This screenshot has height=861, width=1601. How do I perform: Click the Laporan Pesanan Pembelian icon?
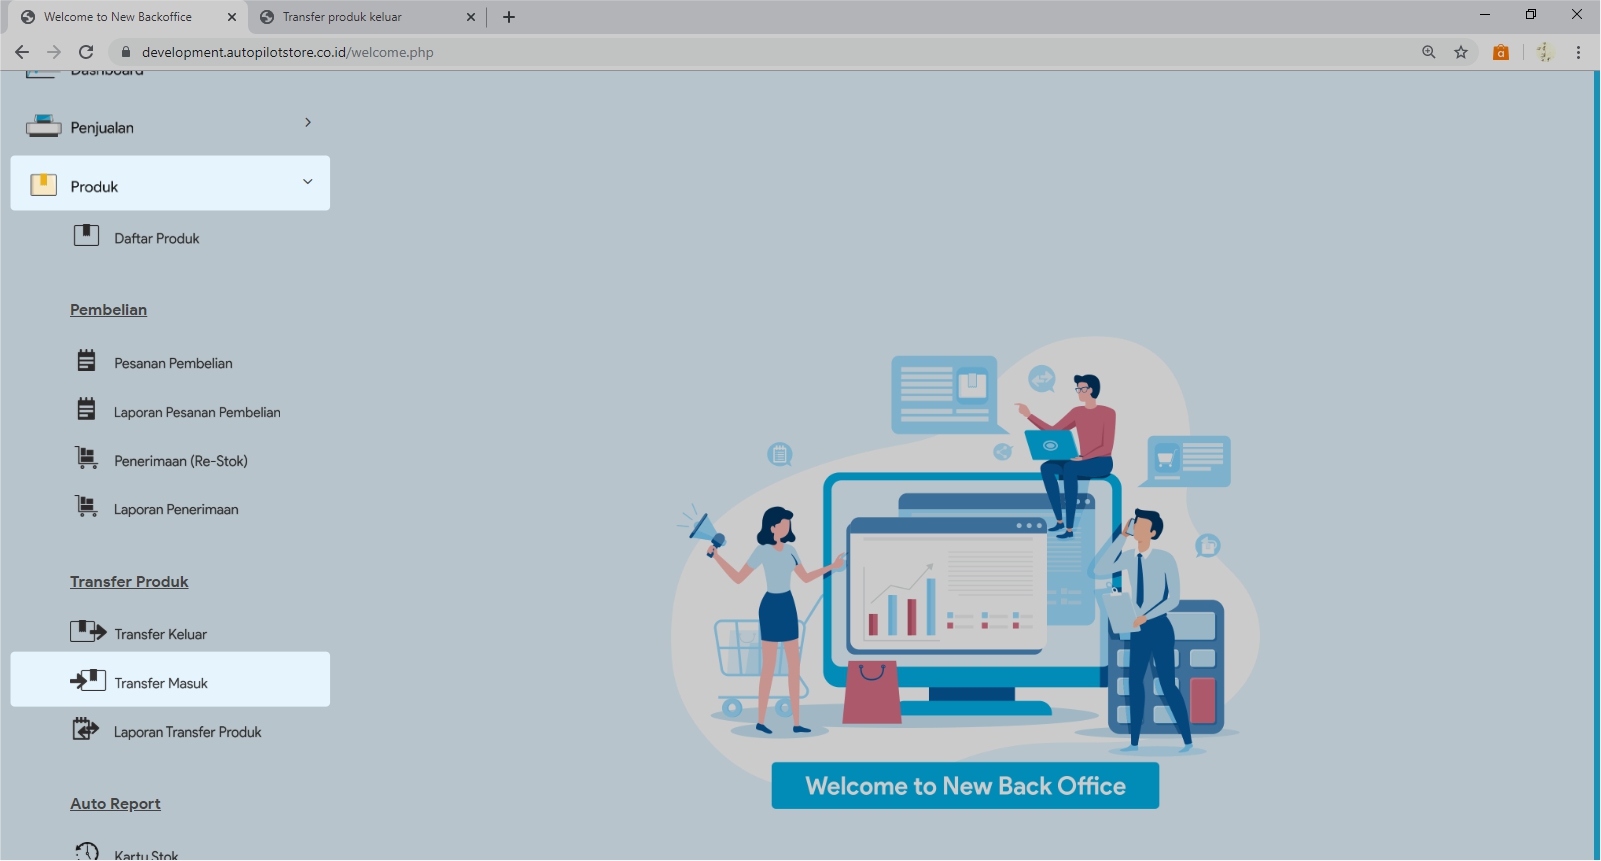[x=87, y=410]
